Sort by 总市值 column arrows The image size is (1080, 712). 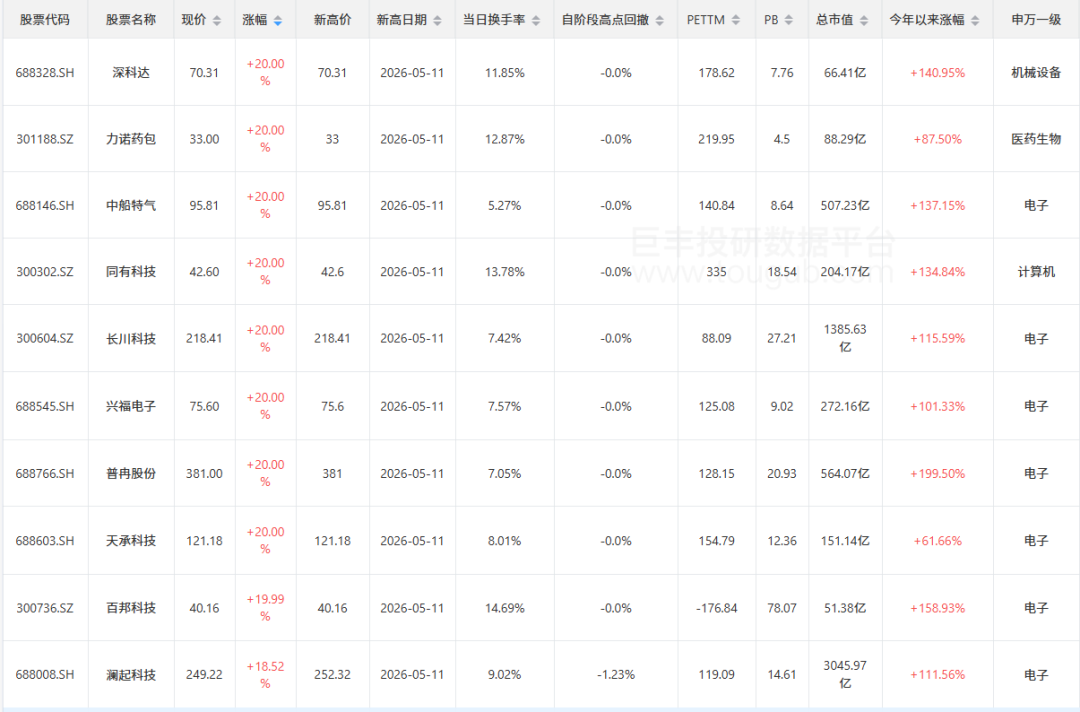tap(864, 21)
